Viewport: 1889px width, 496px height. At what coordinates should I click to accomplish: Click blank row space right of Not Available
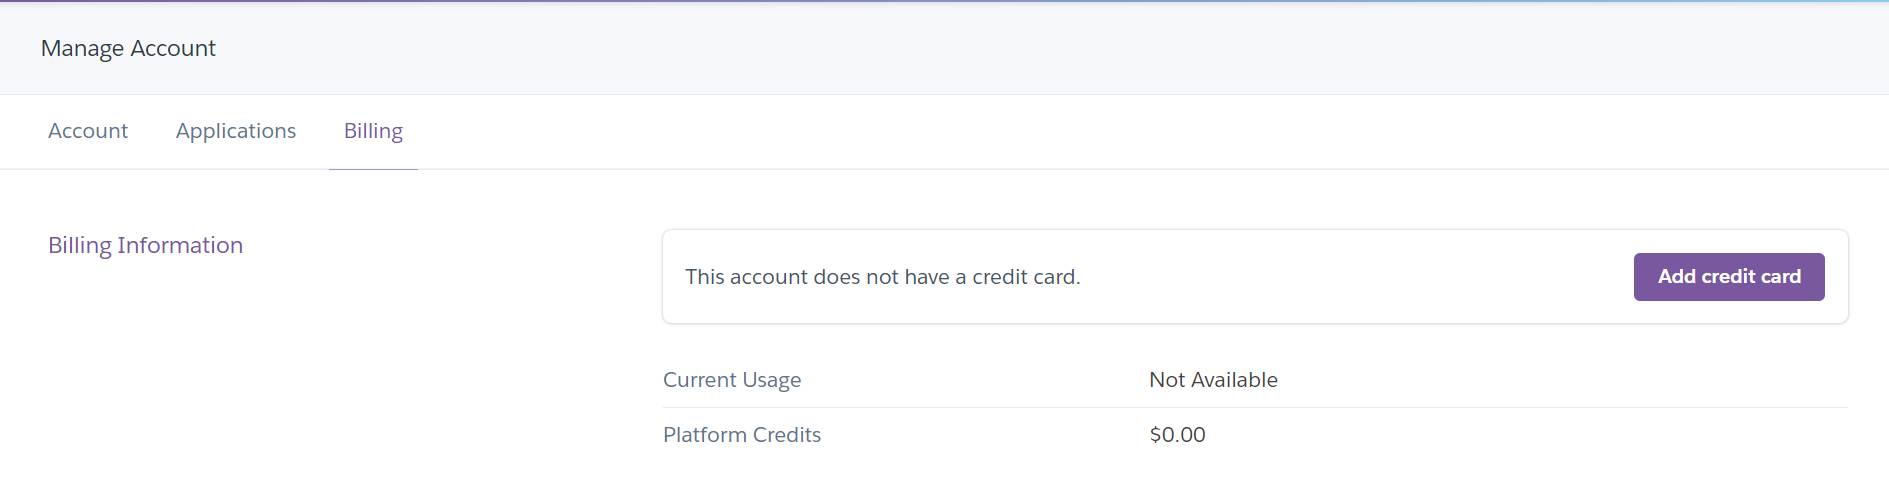[1560, 380]
